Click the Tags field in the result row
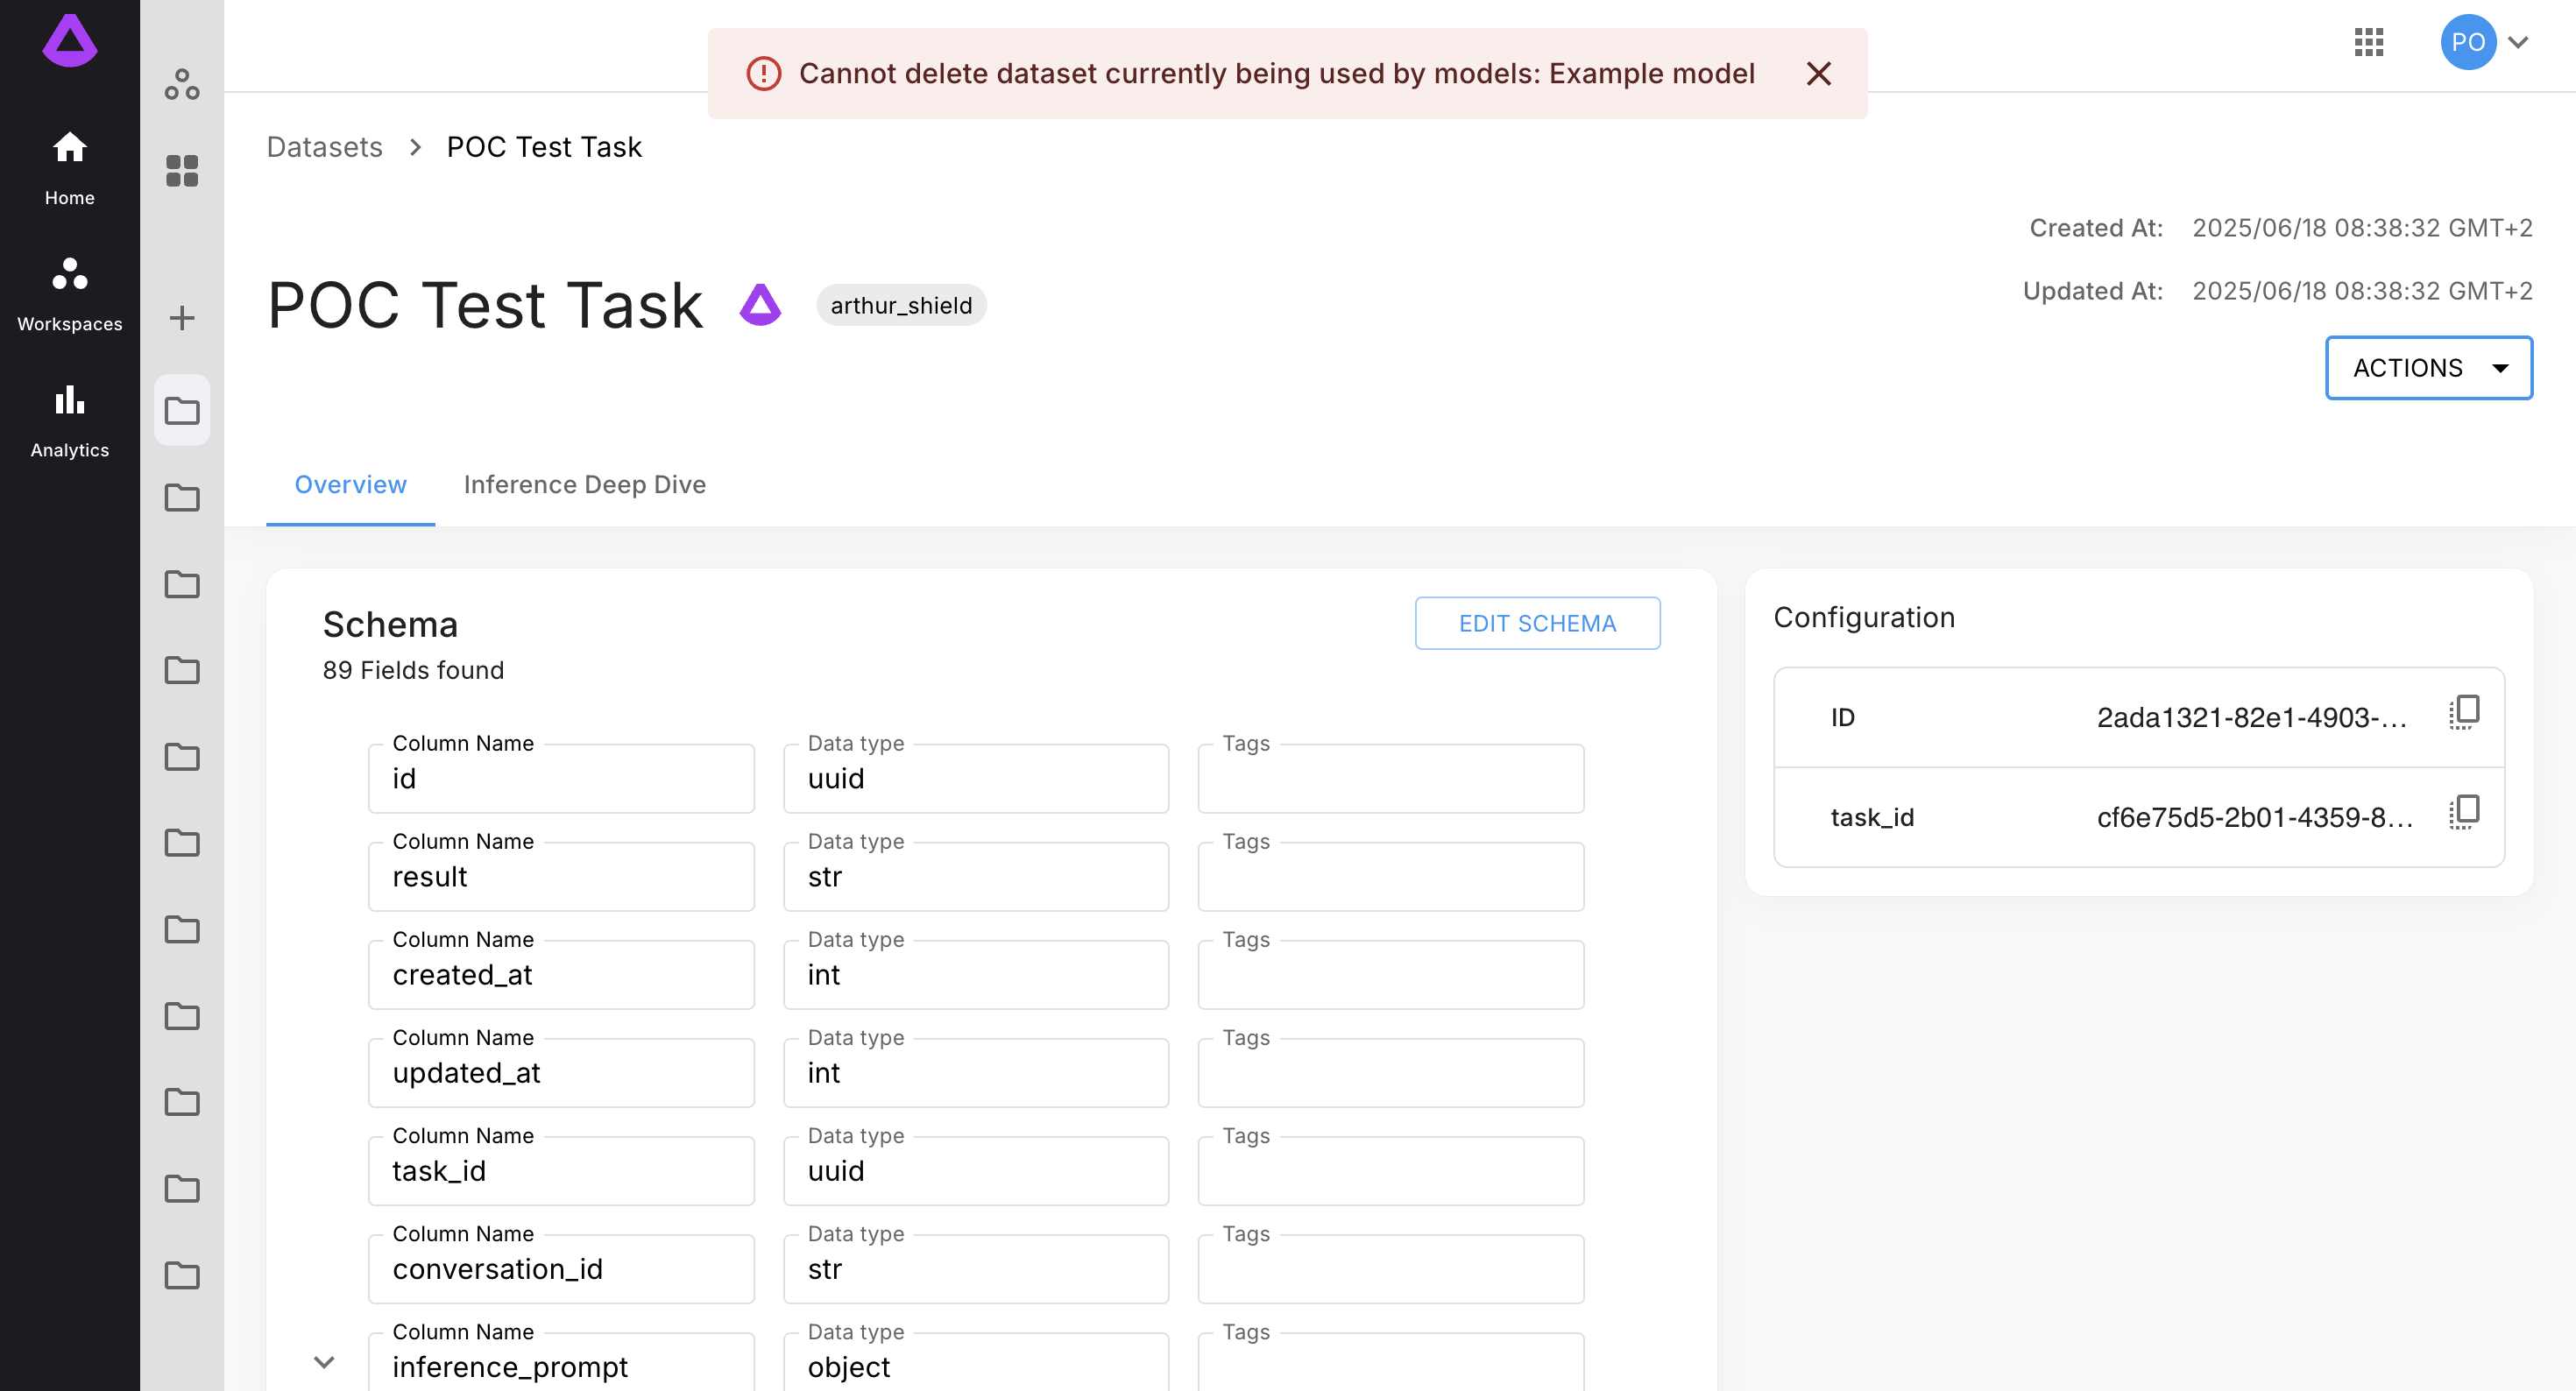Image resolution: width=2576 pixels, height=1391 pixels. click(x=1391, y=876)
